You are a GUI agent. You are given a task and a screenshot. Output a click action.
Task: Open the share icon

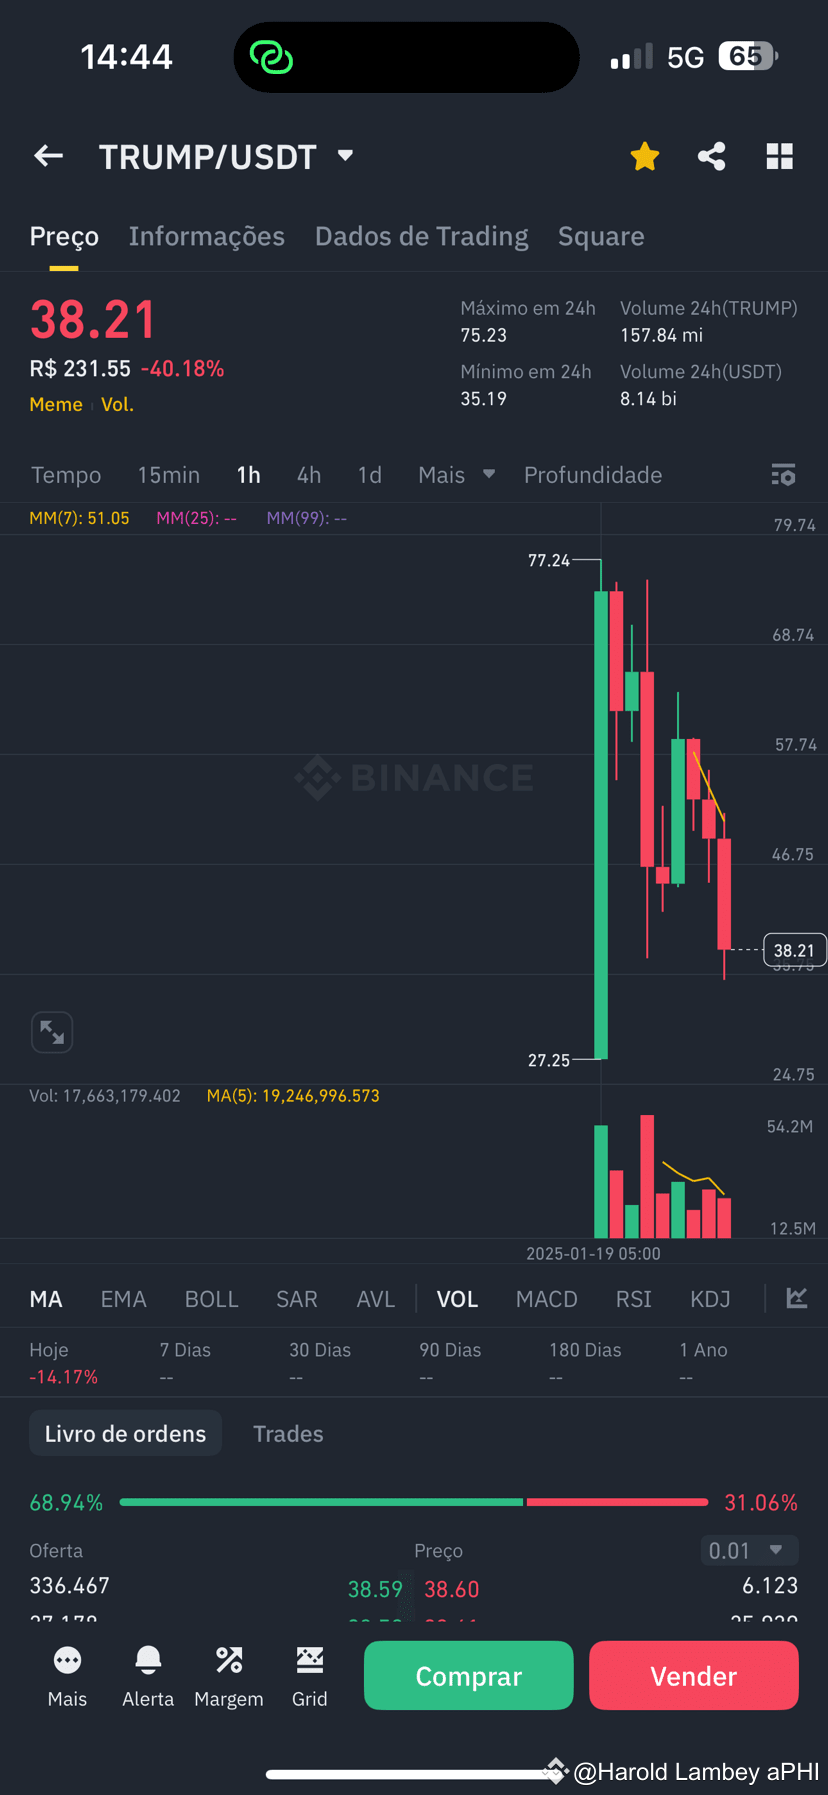[712, 156]
